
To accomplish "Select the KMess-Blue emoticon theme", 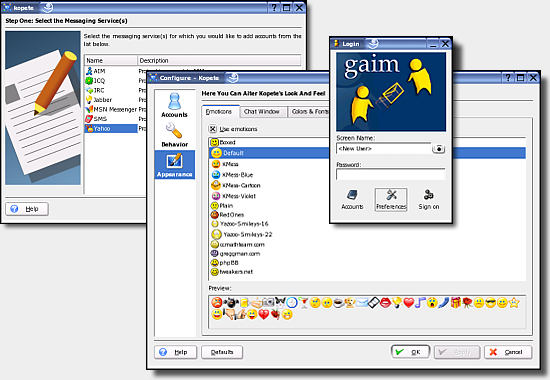I will click(x=232, y=174).
